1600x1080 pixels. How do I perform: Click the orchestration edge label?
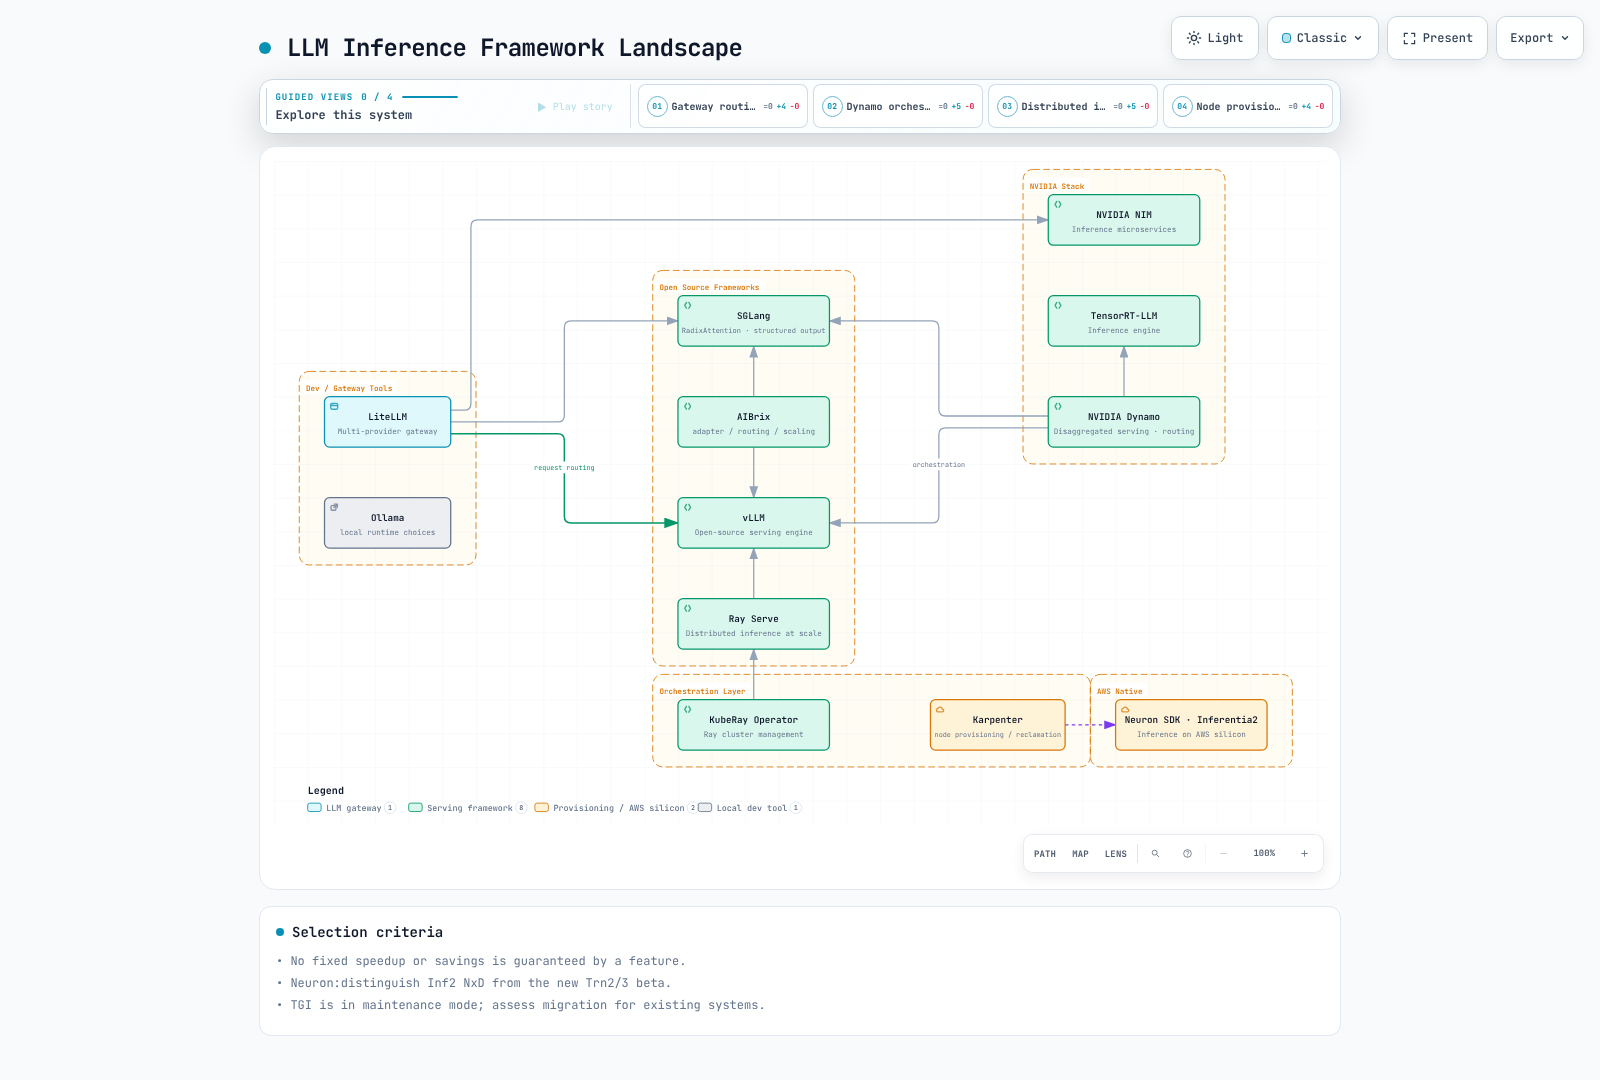pyautogui.click(x=939, y=465)
